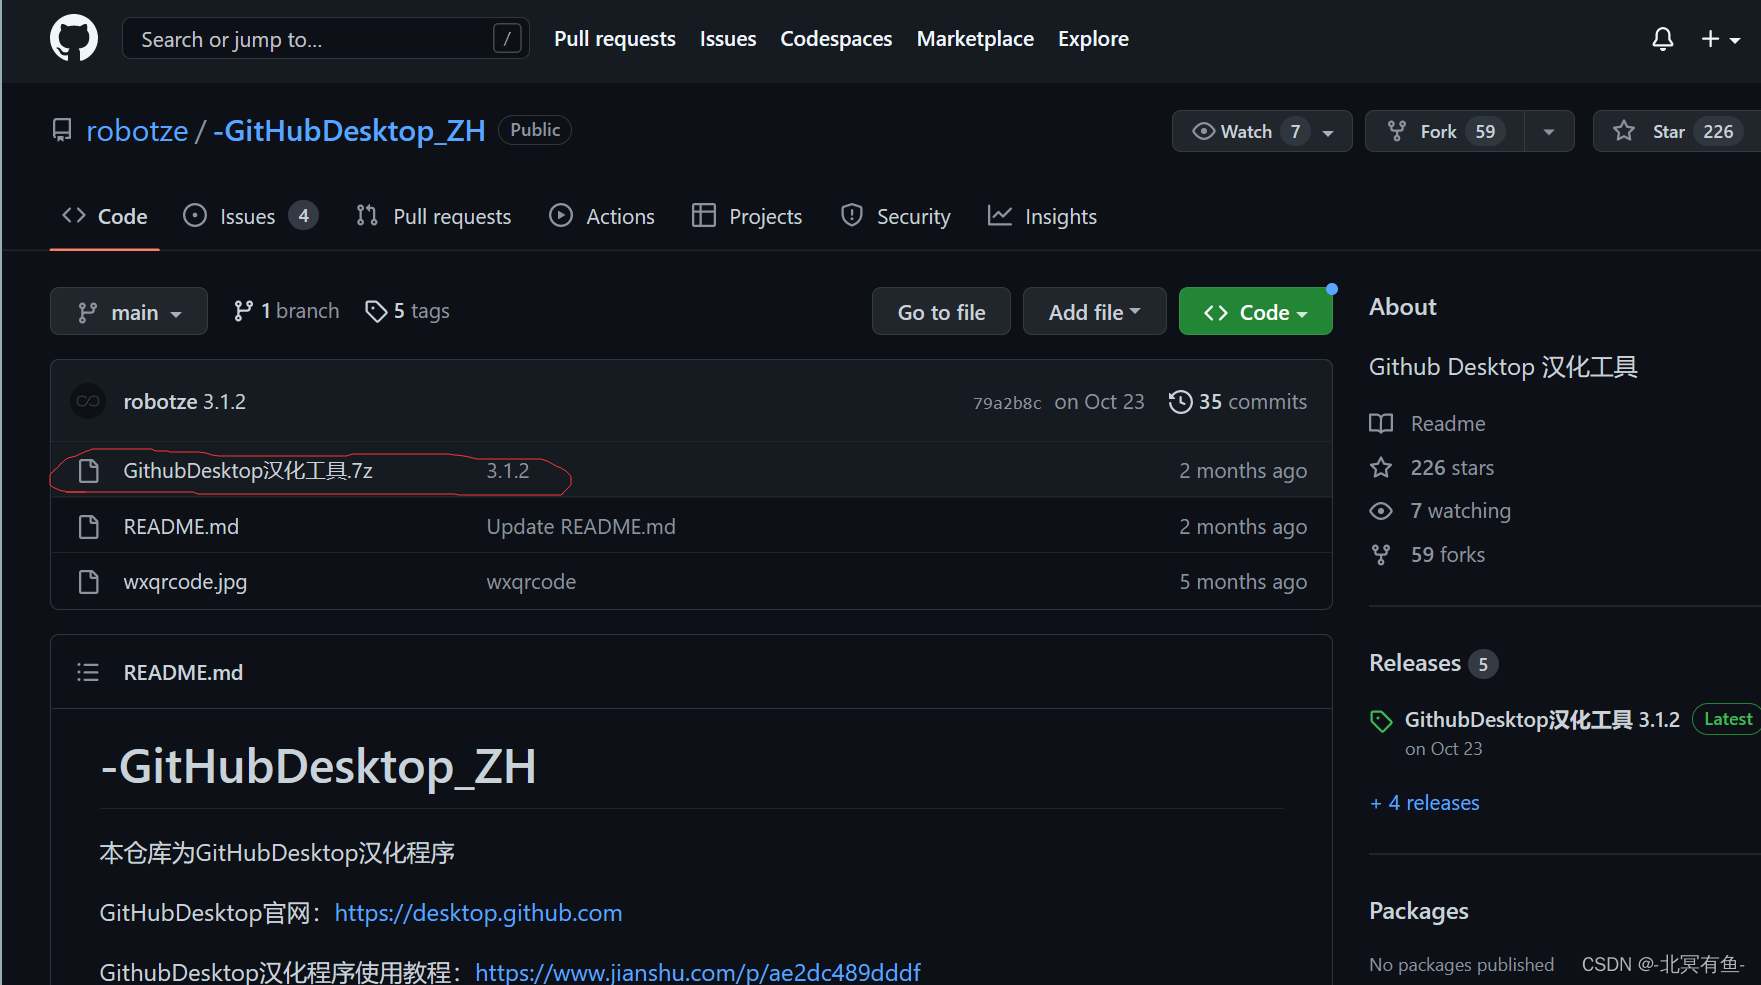Open the Packages heading link
Viewport: 1761px width, 985px height.
pos(1418,911)
